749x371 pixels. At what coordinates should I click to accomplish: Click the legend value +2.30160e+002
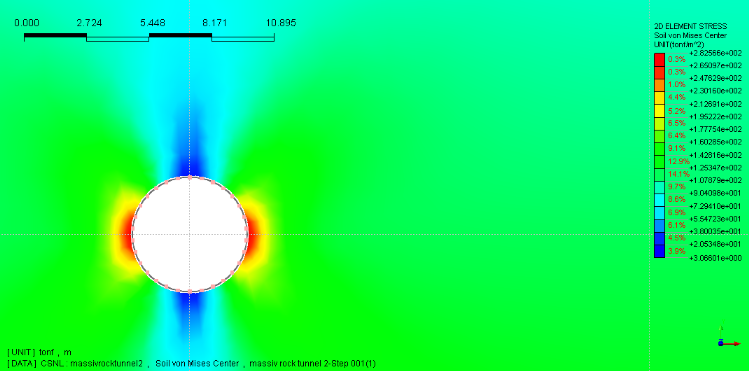pyautogui.click(x=716, y=91)
